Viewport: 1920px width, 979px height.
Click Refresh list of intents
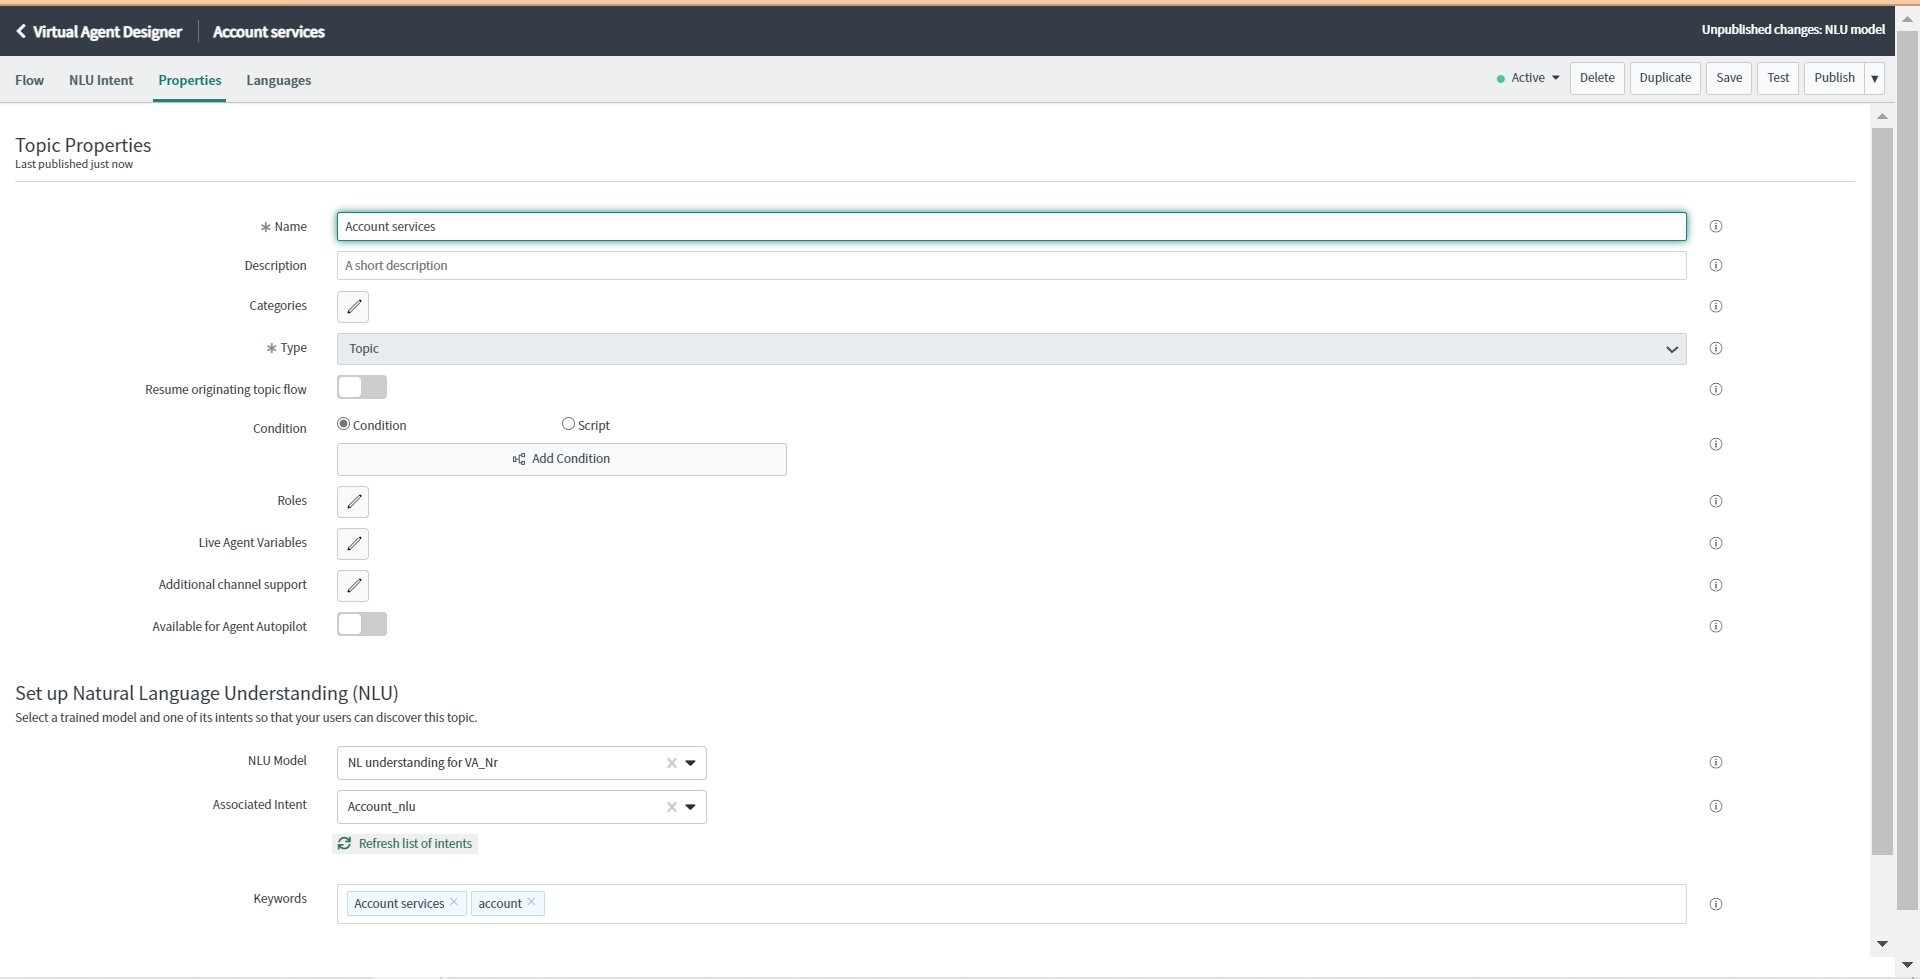(x=405, y=844)
